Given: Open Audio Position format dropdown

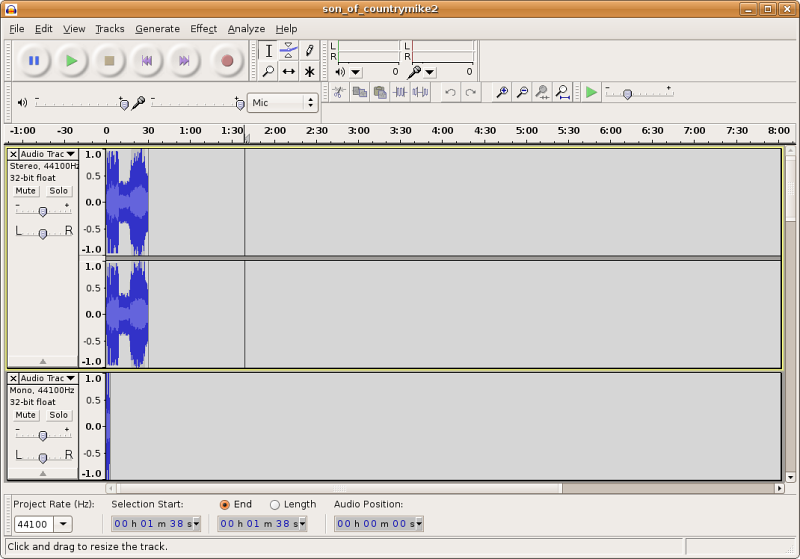Looking at the screenshot, I should point(419,523).
